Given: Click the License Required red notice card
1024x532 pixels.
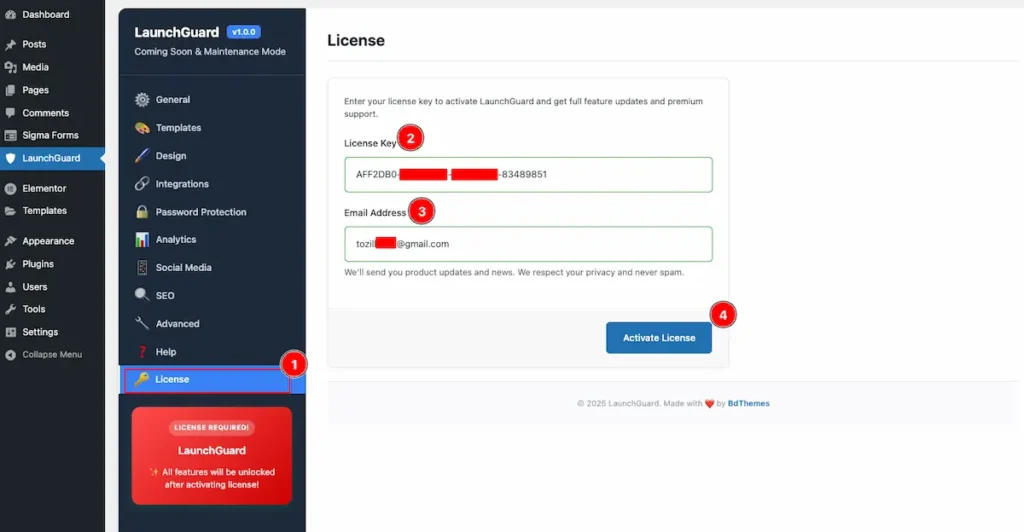Looking at the screenshot, I should pyautogui.click(x=212, y=456).
